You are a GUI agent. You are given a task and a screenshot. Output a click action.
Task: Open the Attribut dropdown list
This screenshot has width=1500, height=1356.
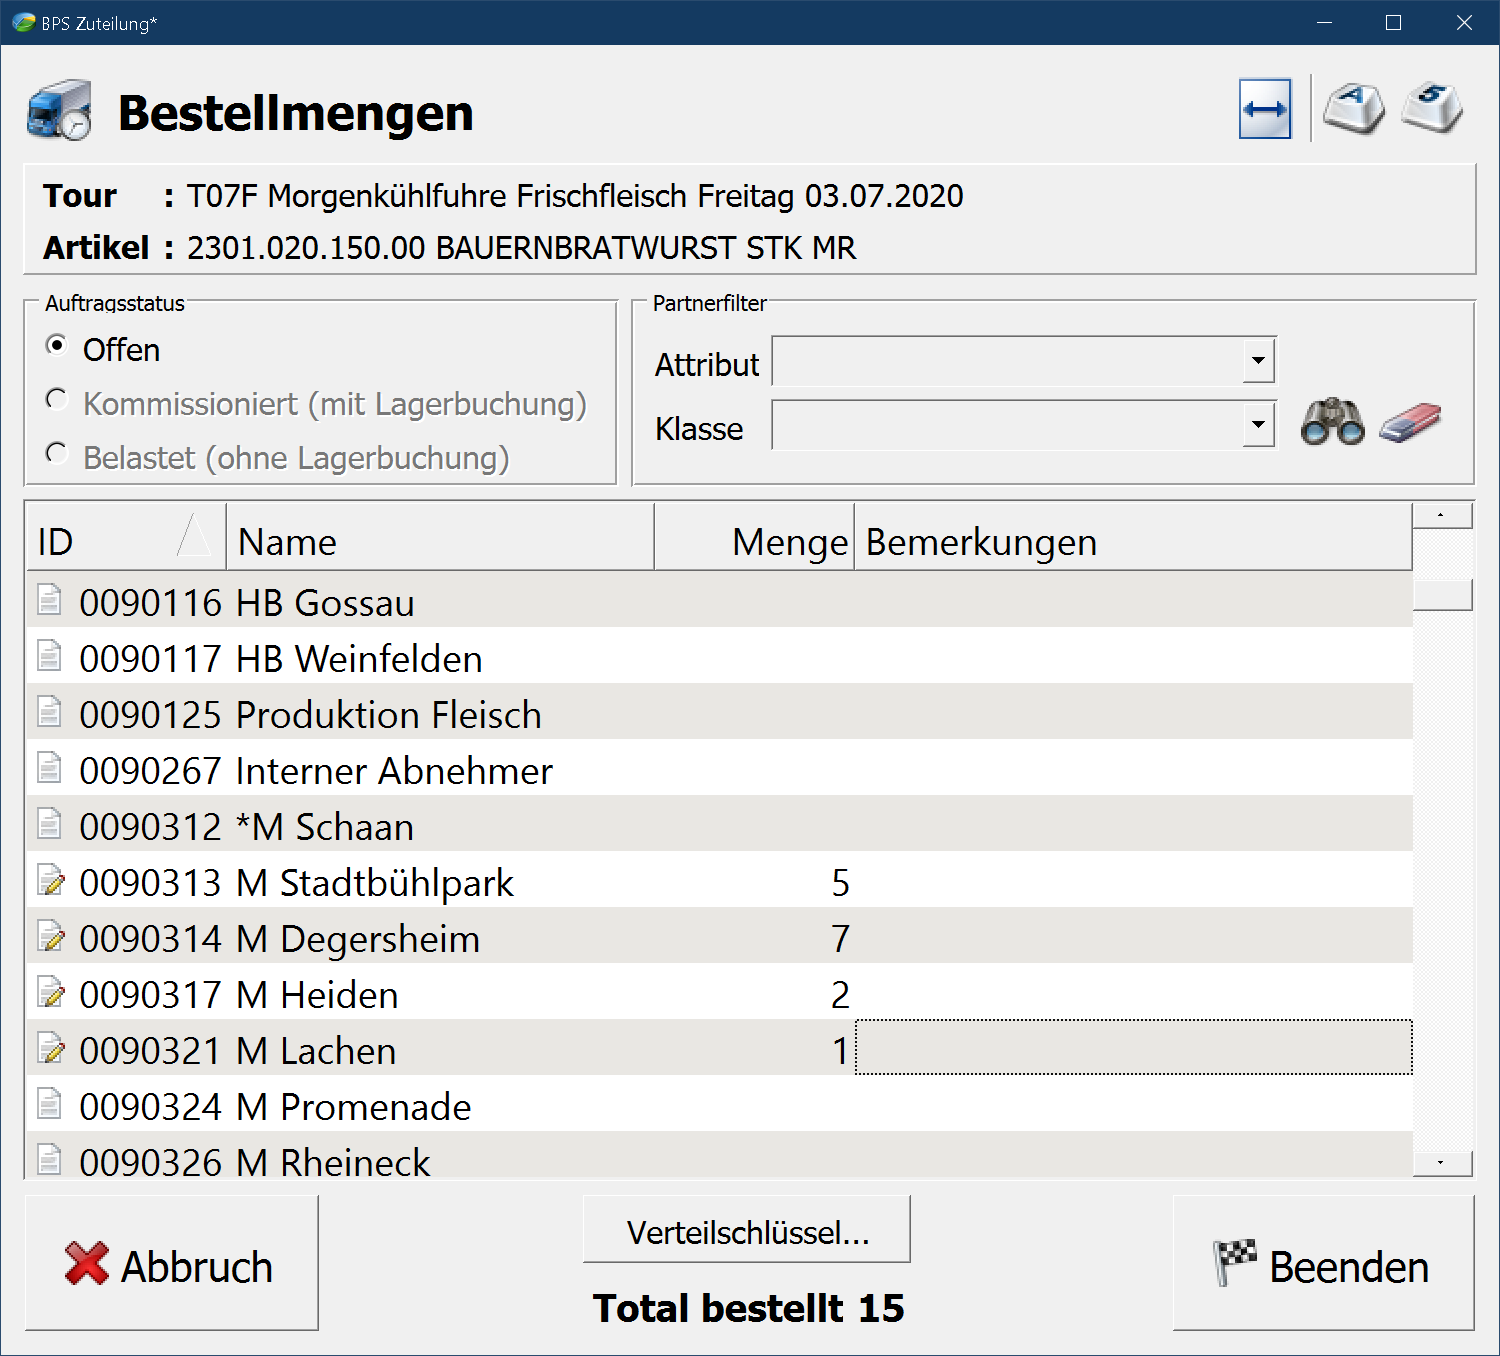(1258, 361)
